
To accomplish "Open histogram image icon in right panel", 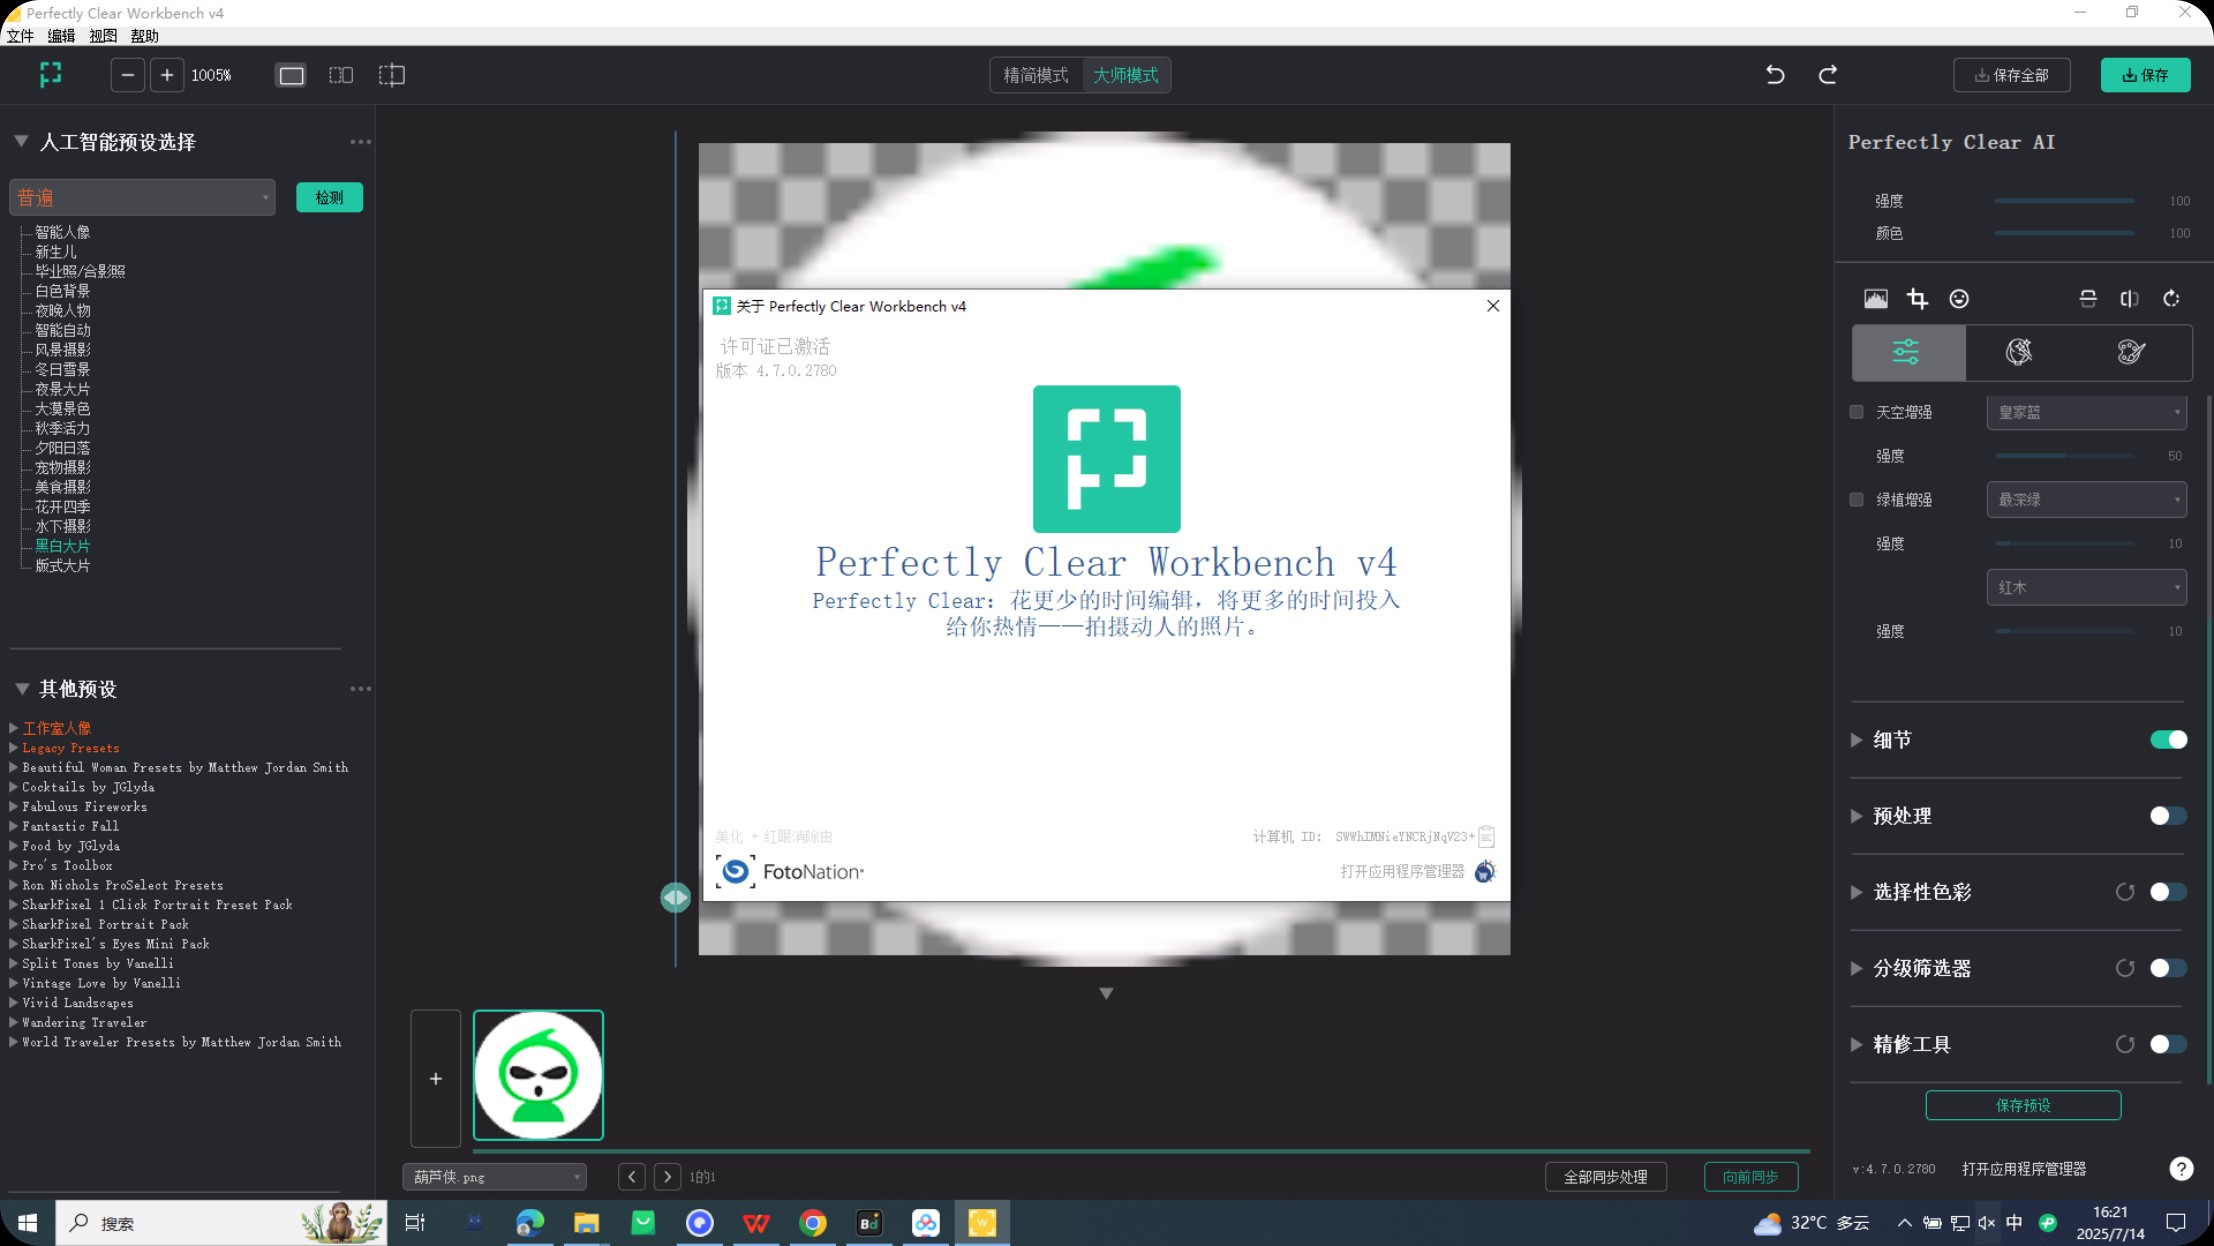I will pos(1876,299).
